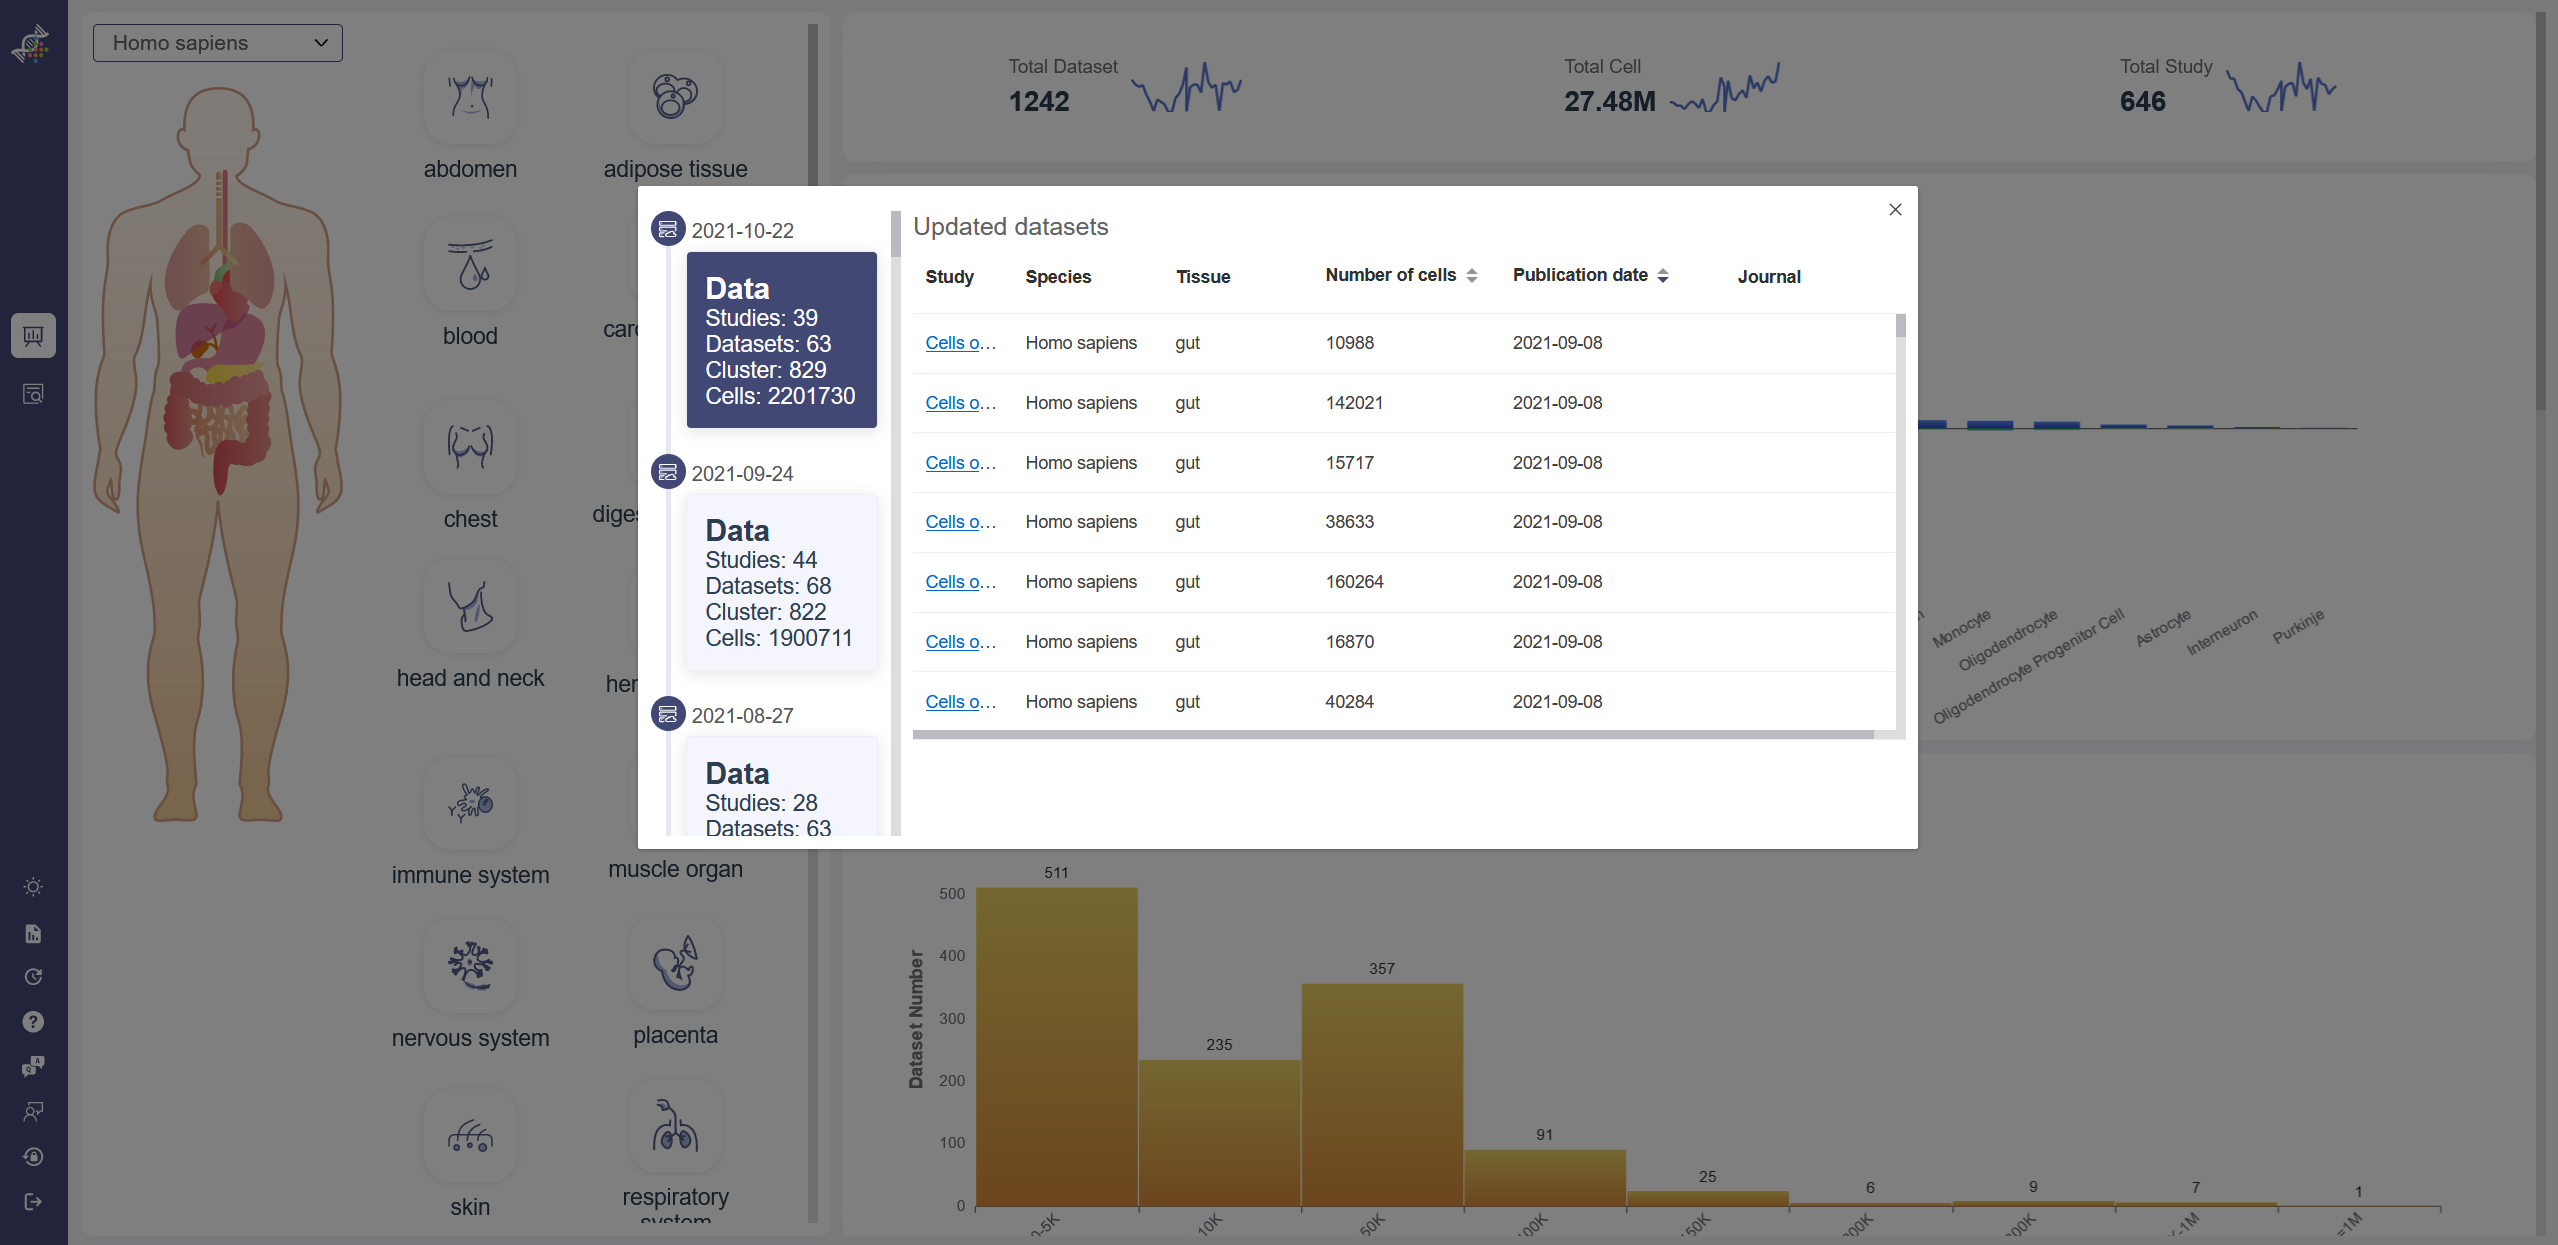The width and height of the screenshot is (2558, 1245).
Task: Click the report file icon in sidebar
Action: [33, 933]
